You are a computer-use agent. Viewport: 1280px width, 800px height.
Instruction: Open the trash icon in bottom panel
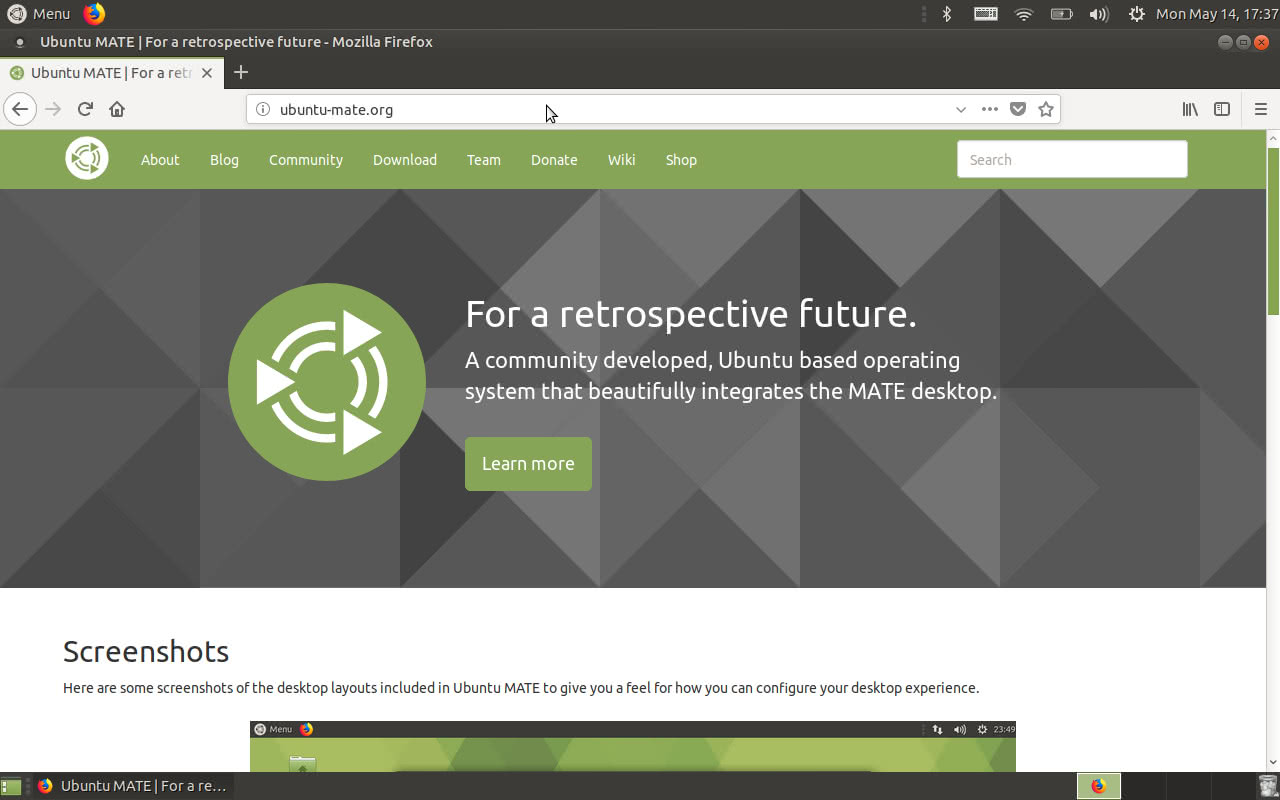(1268, 786)
